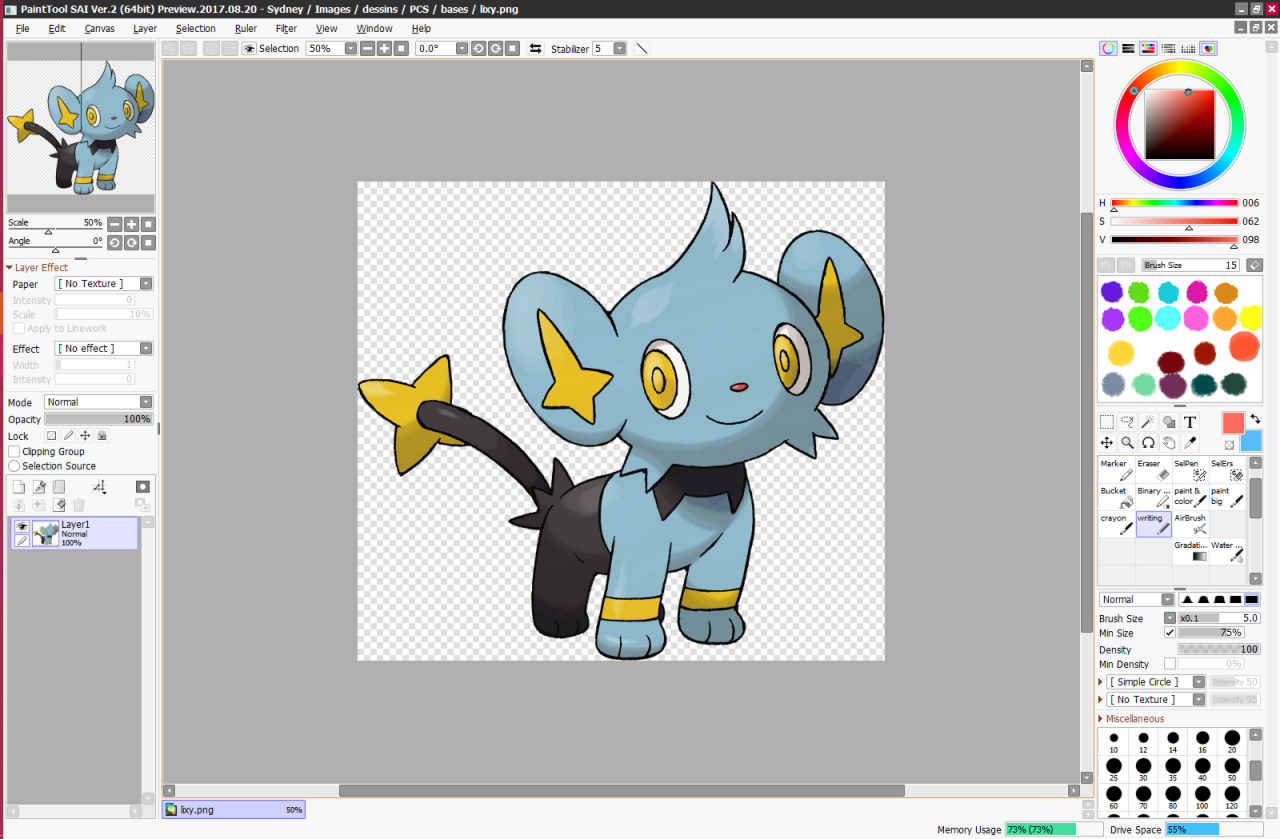Select the Move tool in toolbox

tap(1107, 442)
